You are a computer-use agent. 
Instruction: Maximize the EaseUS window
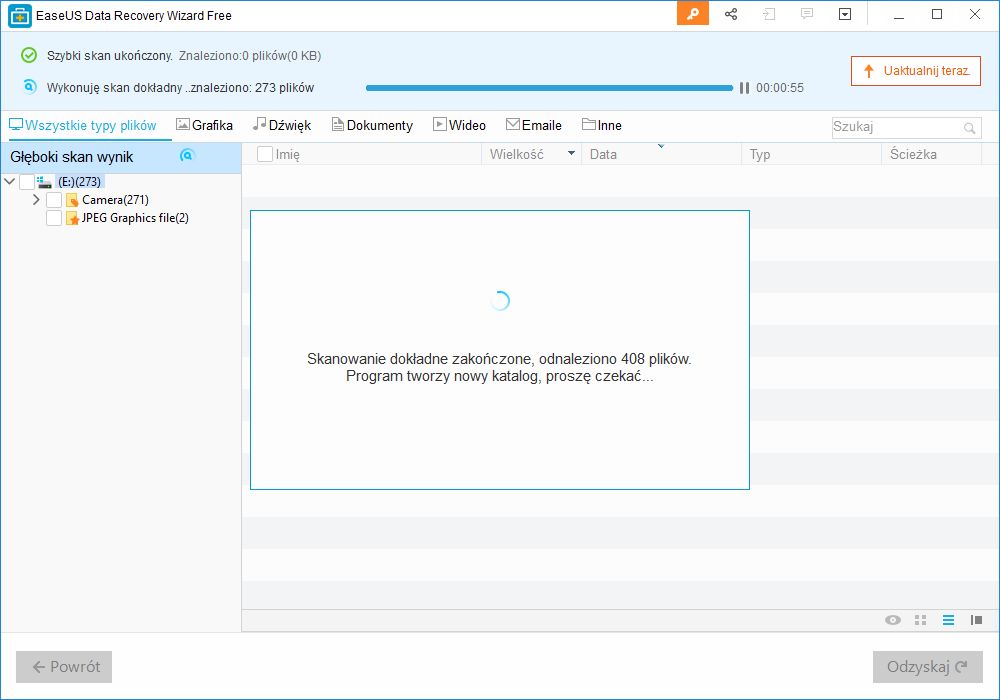[937, 14]
